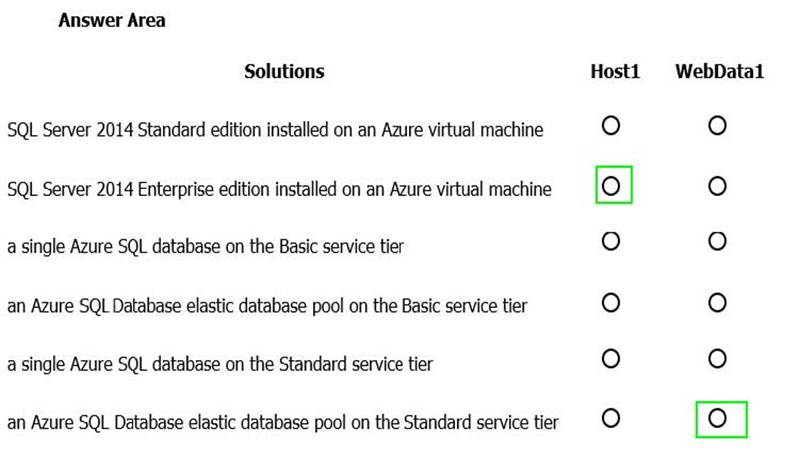Pick WebData1 for single database Basic tier

716,241
